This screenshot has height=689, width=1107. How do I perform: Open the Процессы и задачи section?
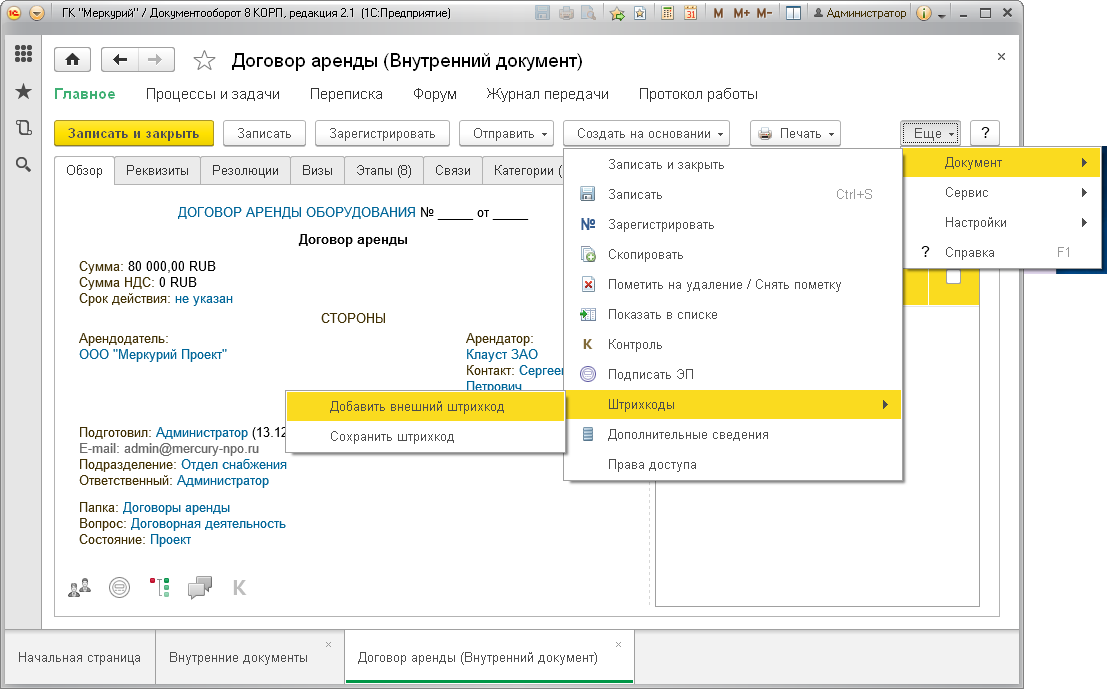pos(213,94)
